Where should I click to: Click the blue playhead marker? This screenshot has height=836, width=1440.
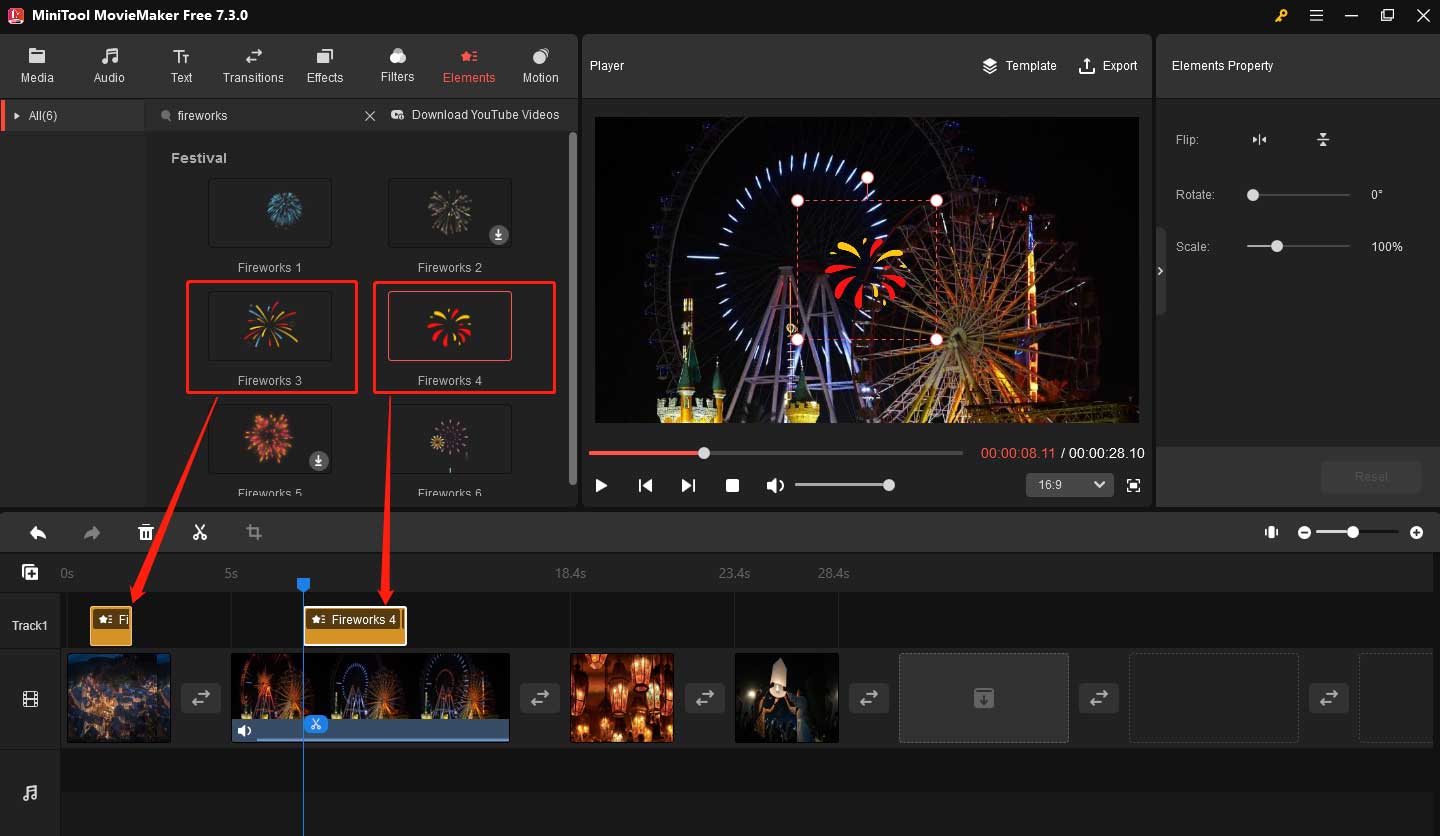[x=304, y=584]
